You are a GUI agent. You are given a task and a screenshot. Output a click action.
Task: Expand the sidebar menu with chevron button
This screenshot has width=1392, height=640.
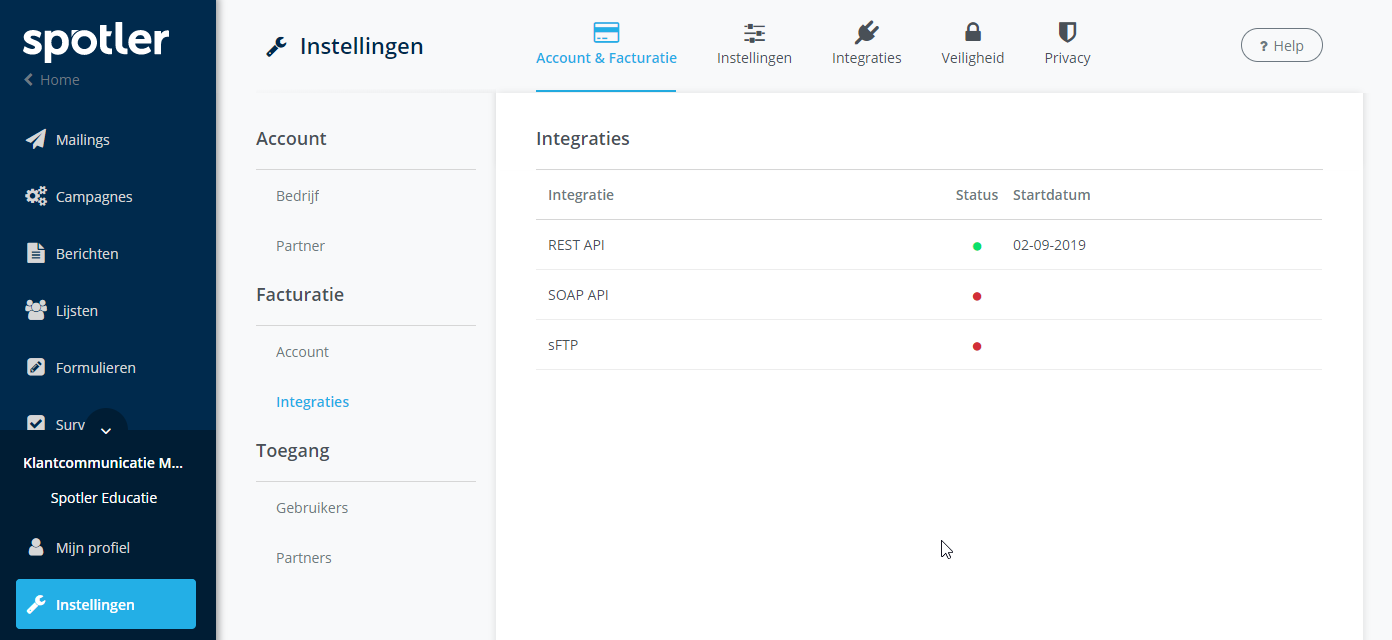pos(106,430)
